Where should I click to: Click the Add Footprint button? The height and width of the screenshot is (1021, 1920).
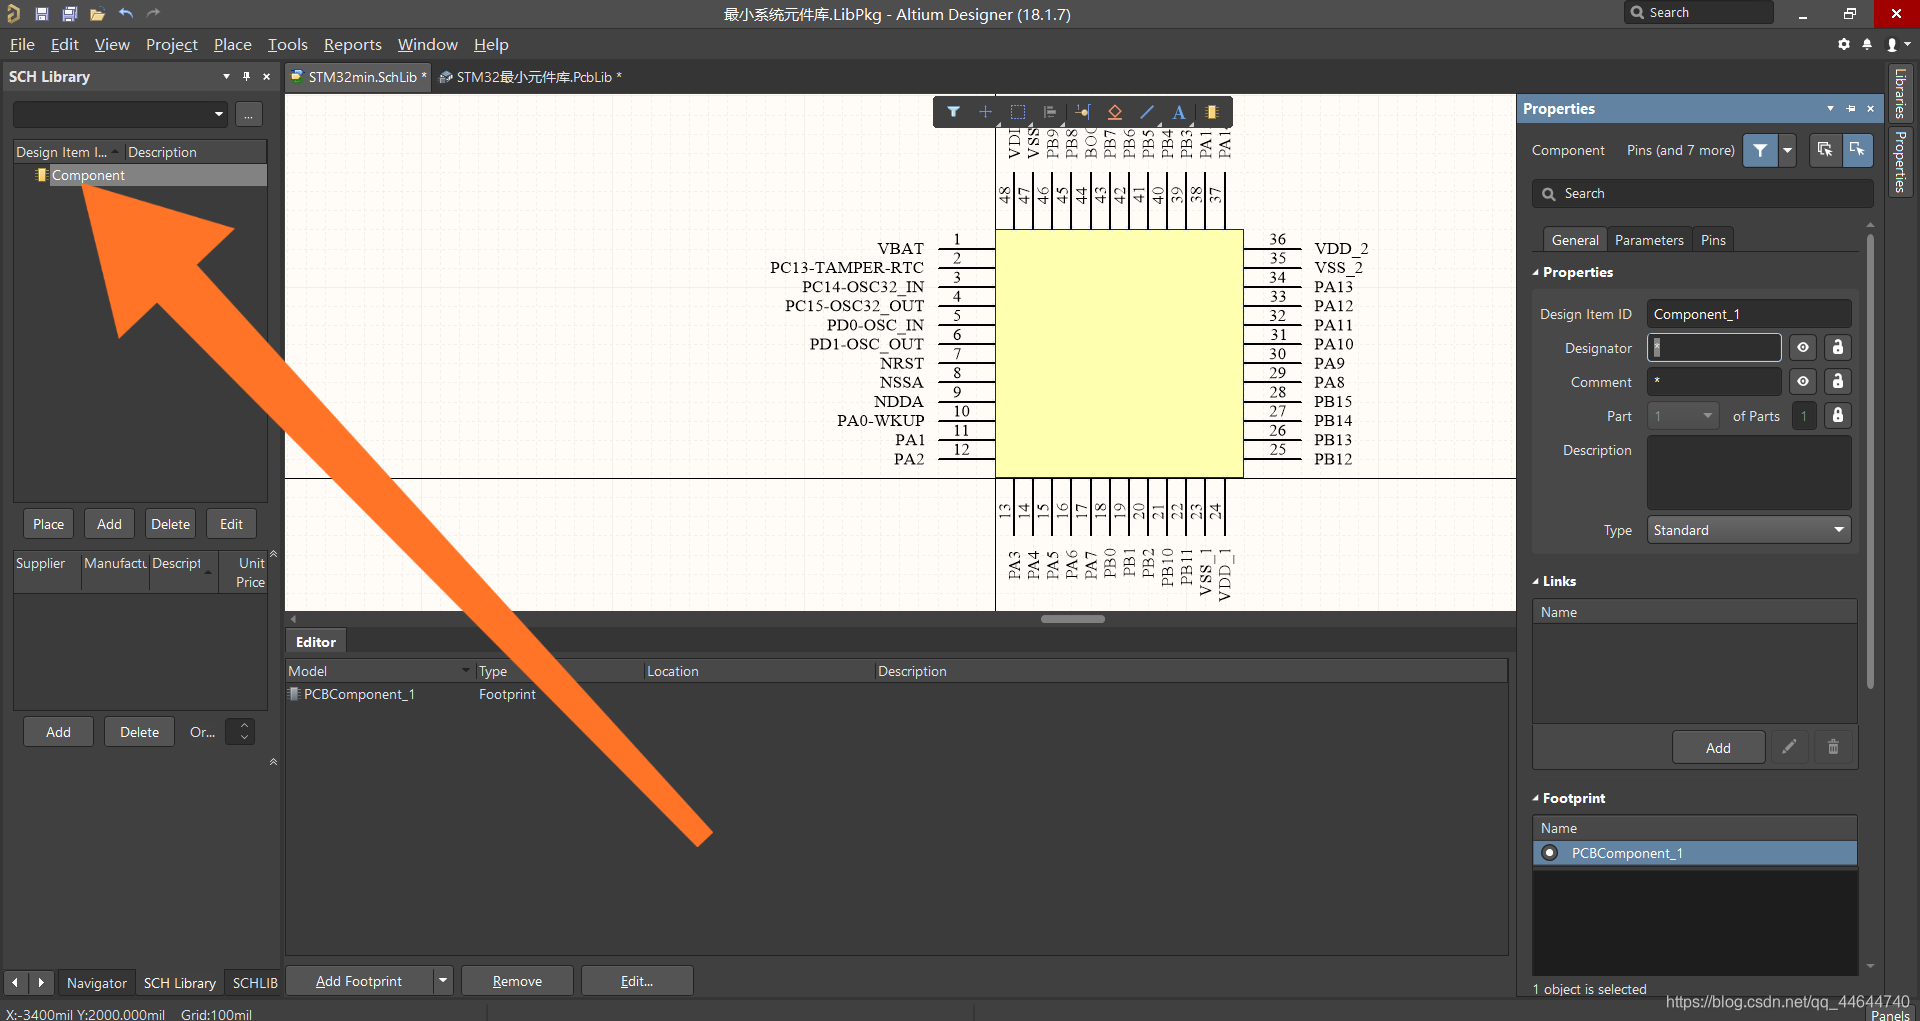(359, 981)
